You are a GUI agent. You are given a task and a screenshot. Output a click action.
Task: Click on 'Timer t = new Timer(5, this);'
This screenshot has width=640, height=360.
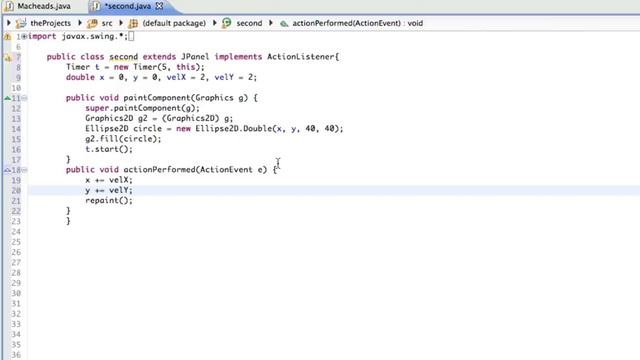tap(135, 67)
